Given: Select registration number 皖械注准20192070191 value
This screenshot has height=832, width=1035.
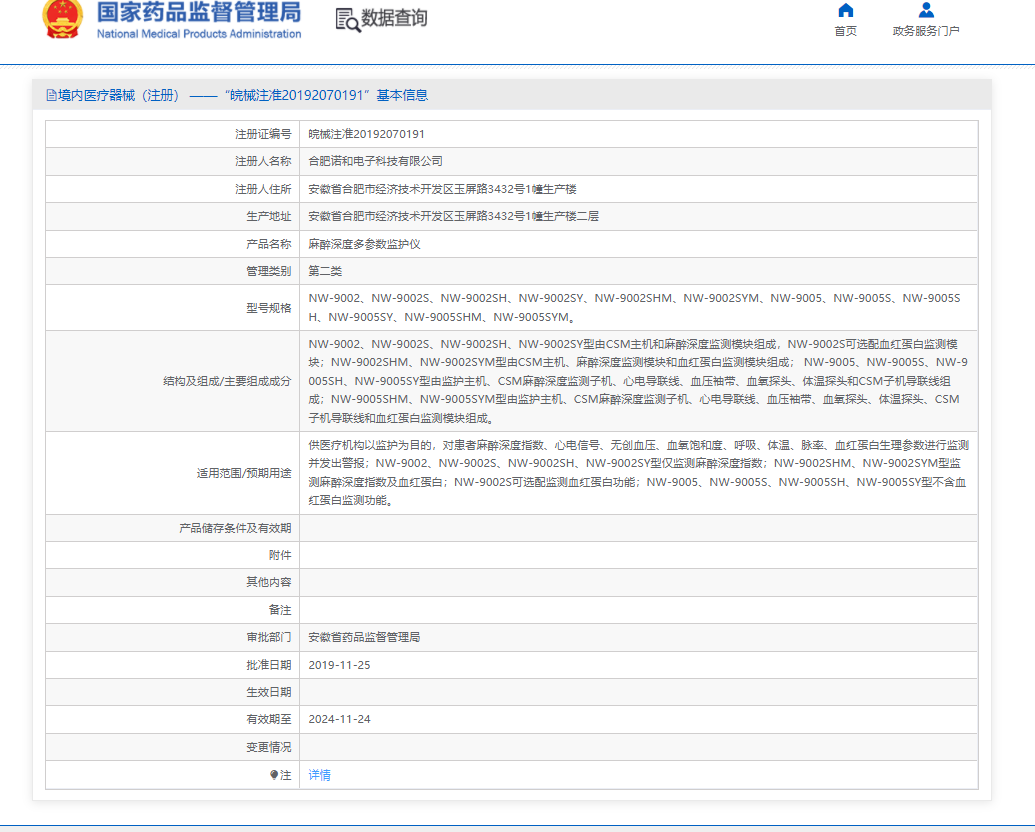Looking at the screenshot, I should tap(366, 134).
